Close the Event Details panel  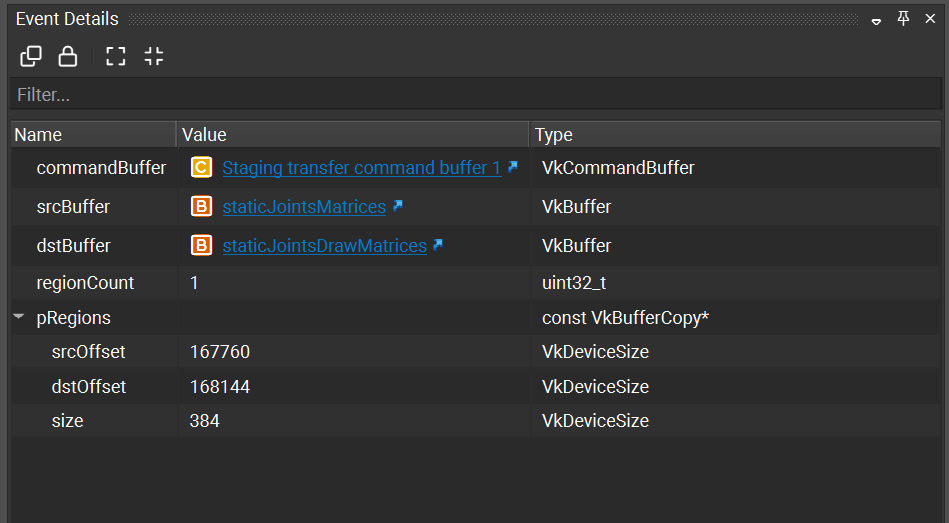coord(930,19)
